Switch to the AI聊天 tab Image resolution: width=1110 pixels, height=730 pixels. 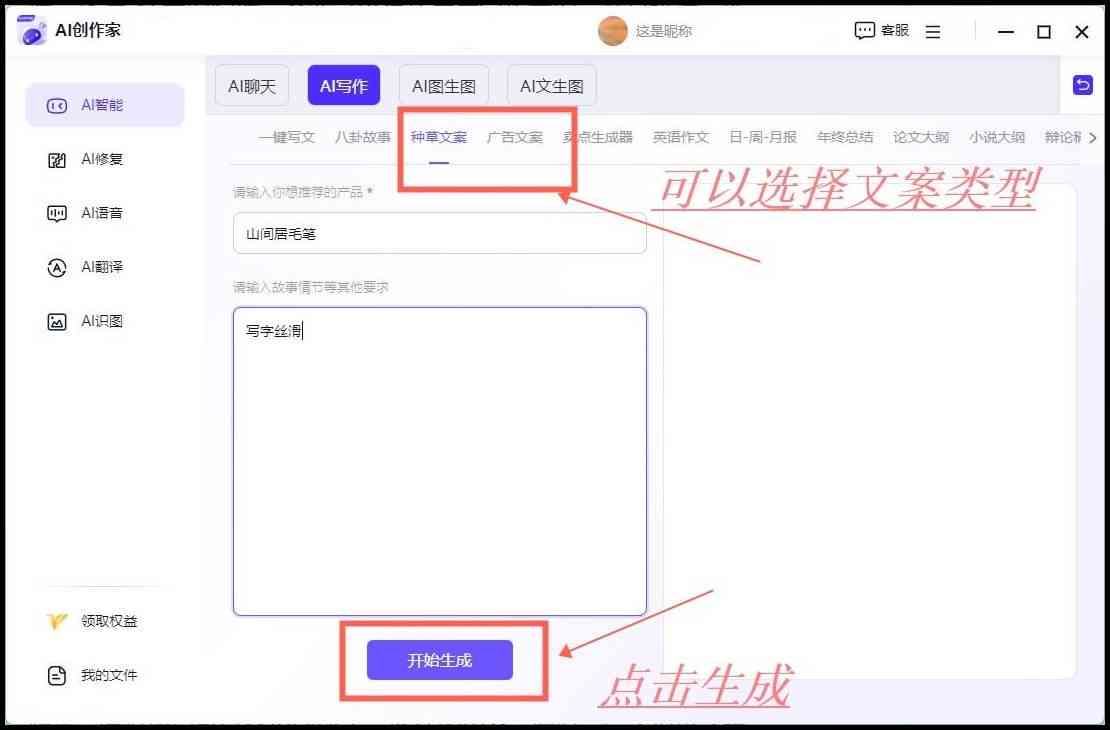pyautogui.click(x=252, y=86)
